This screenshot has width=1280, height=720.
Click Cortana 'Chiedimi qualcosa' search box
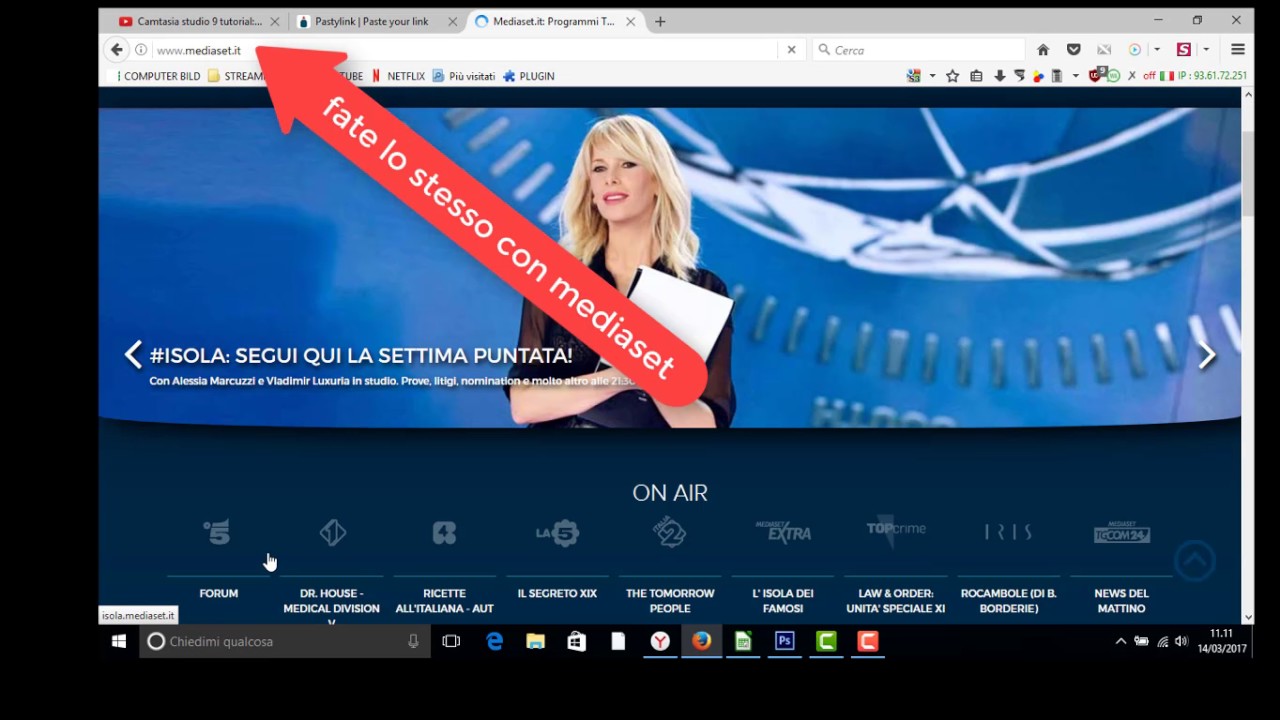(x=285, y=641)
